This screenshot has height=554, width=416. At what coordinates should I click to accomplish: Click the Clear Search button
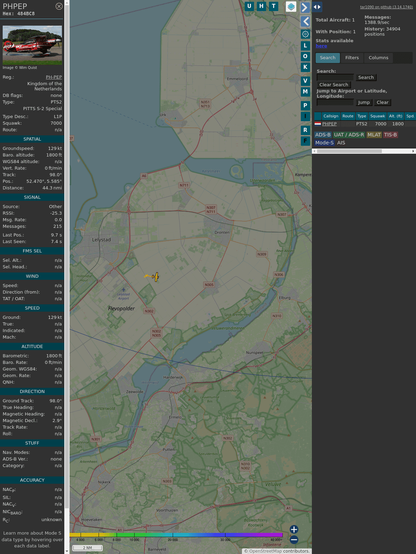pos(334,85)
